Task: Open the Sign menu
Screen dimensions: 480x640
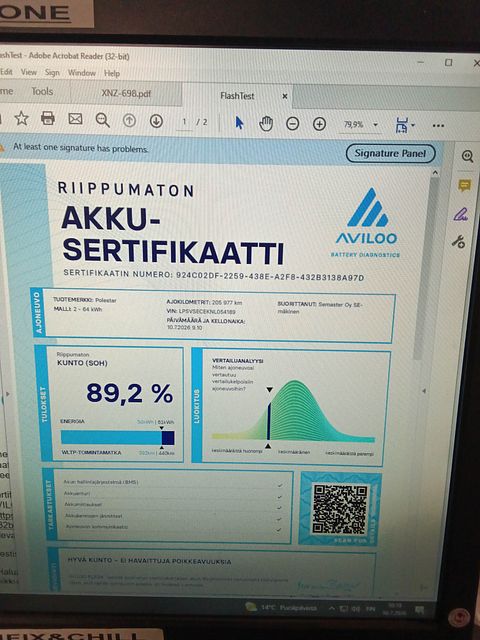Action: coord(52,73)
